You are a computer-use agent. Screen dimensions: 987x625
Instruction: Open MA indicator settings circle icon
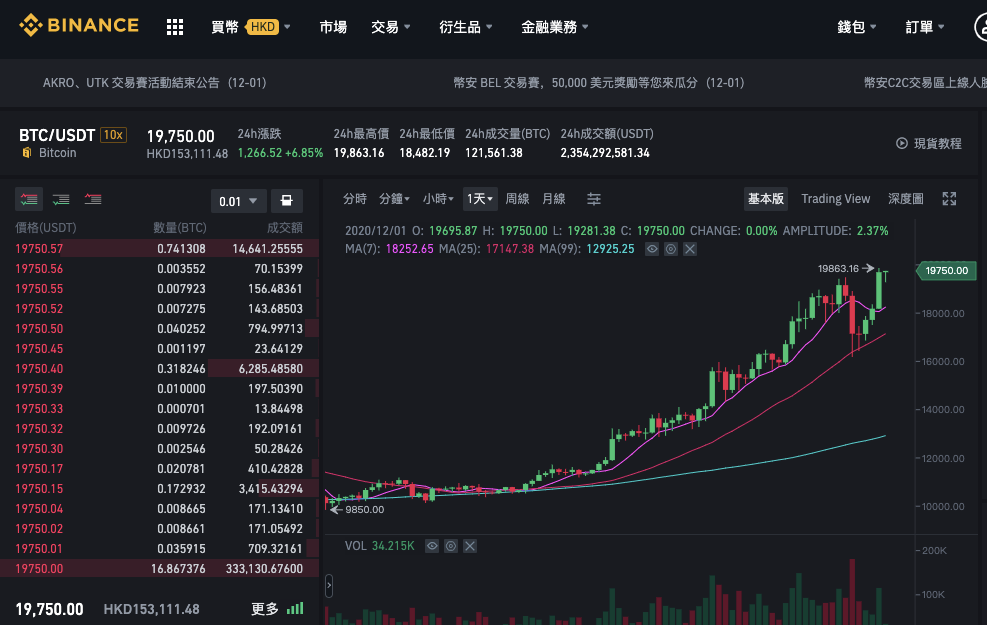(x=671, y=249)
